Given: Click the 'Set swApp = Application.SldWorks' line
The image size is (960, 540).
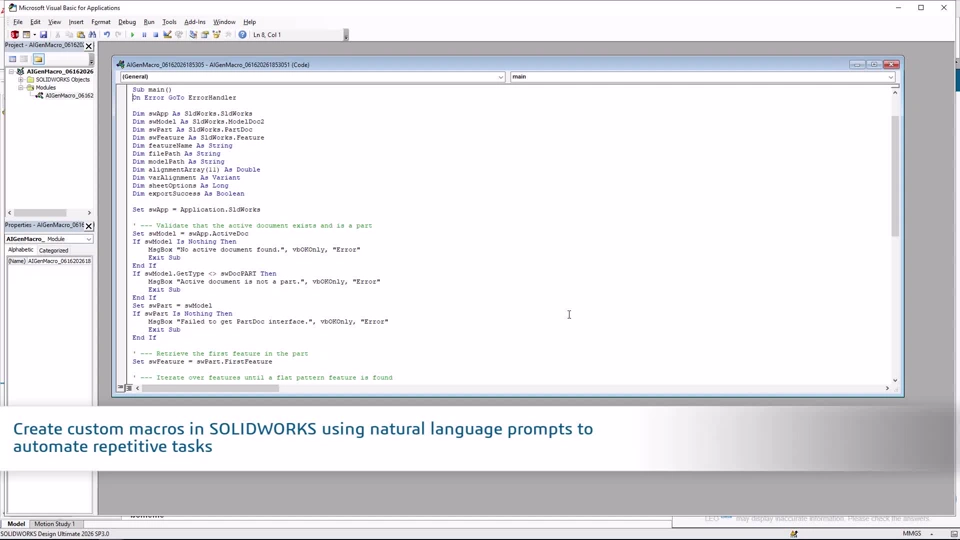Looking at the screenshot, I should click(x=197, y=210).
